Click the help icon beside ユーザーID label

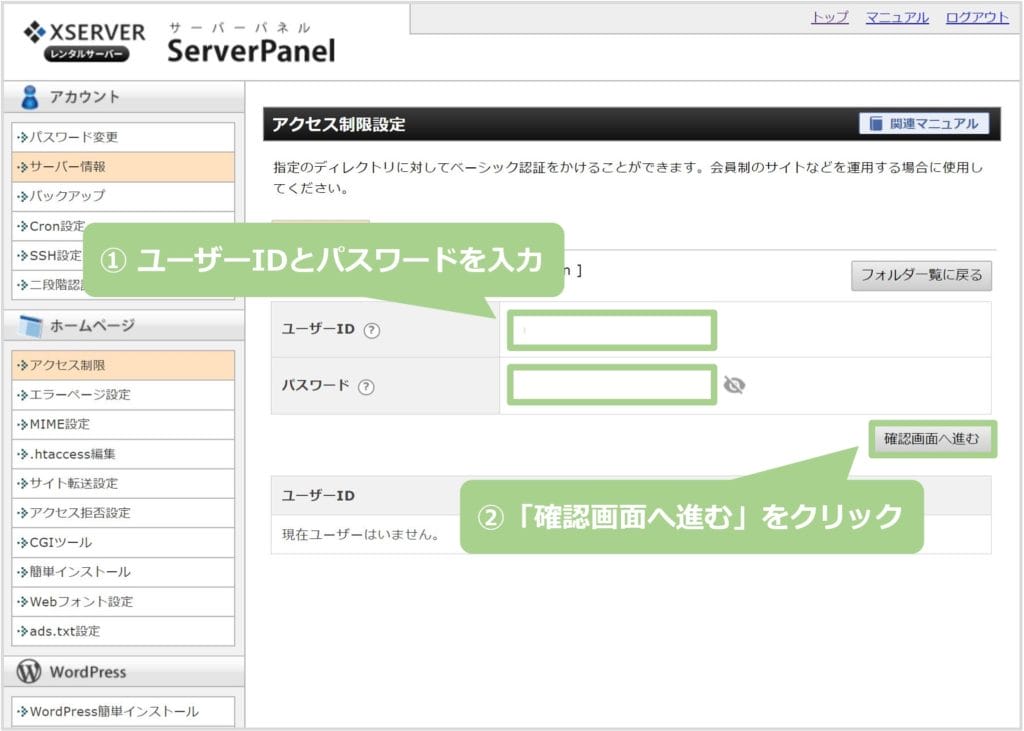(372, 331)
